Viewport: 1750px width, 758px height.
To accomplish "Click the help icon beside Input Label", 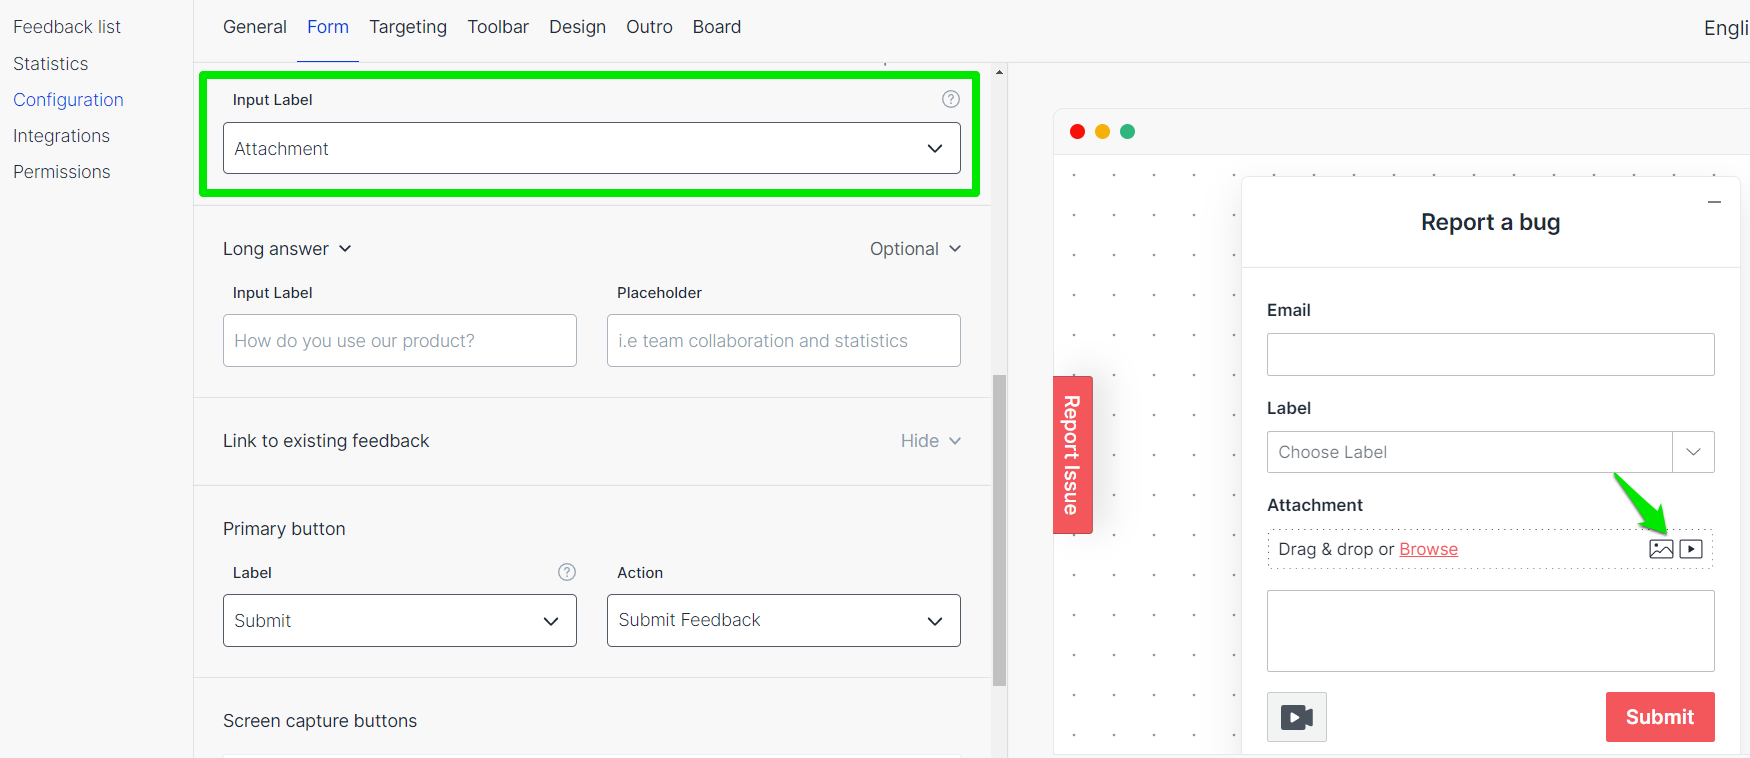I will click(x=951, y=99).
